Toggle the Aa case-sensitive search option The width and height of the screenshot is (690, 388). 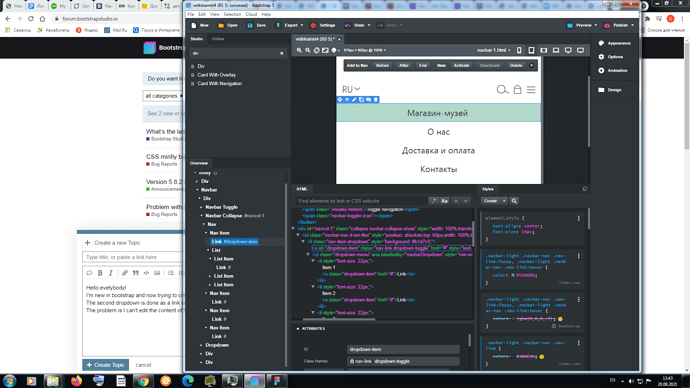(444, 201)
